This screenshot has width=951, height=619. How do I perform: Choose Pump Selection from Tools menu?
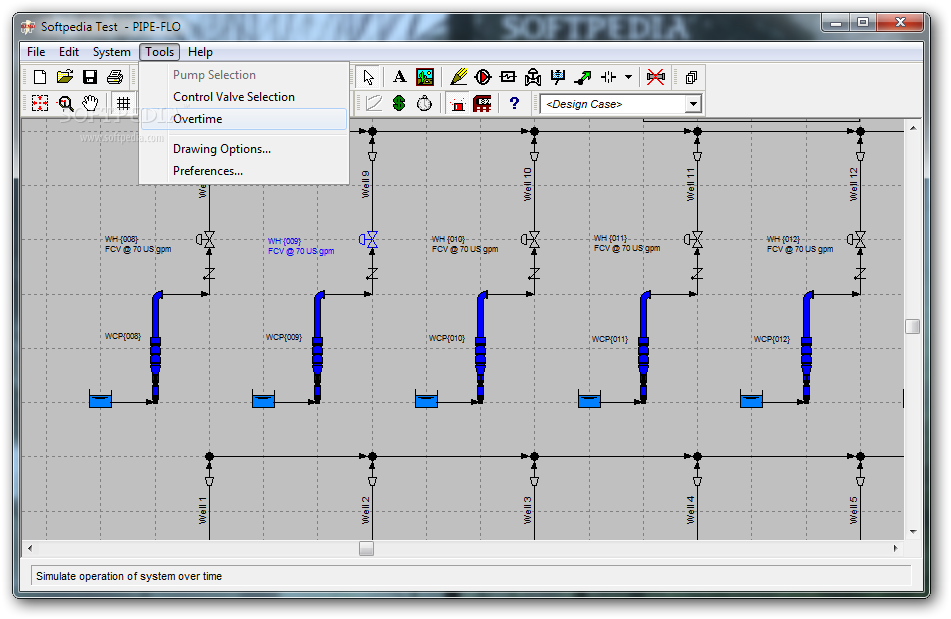pyautogui.click(x=244, y=75)
